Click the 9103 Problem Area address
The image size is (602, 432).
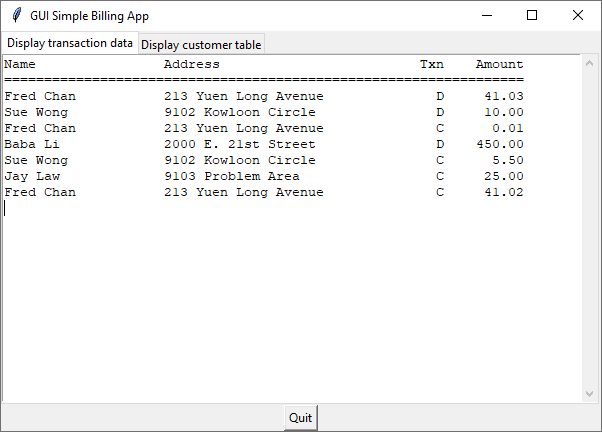(232, 176)
